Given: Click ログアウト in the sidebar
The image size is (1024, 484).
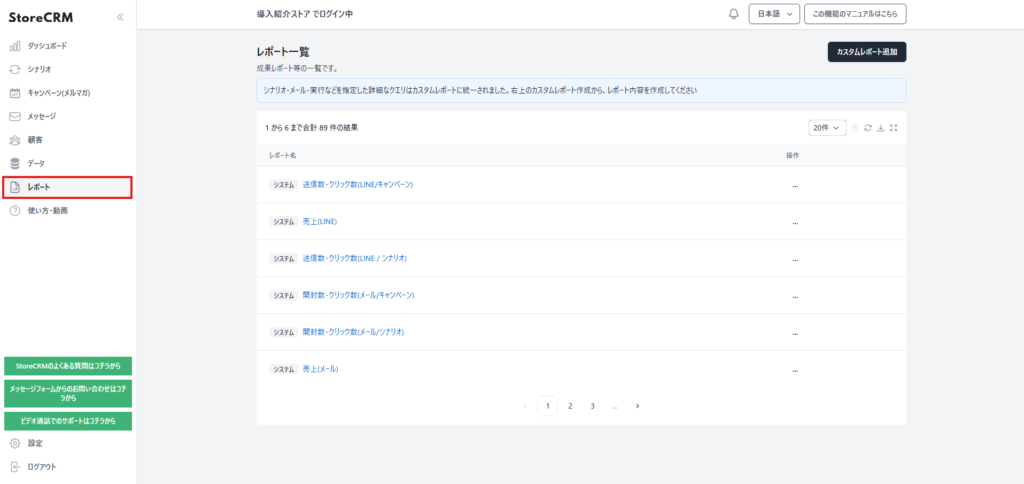Looking at the screenshot, I should pos(42,467).
